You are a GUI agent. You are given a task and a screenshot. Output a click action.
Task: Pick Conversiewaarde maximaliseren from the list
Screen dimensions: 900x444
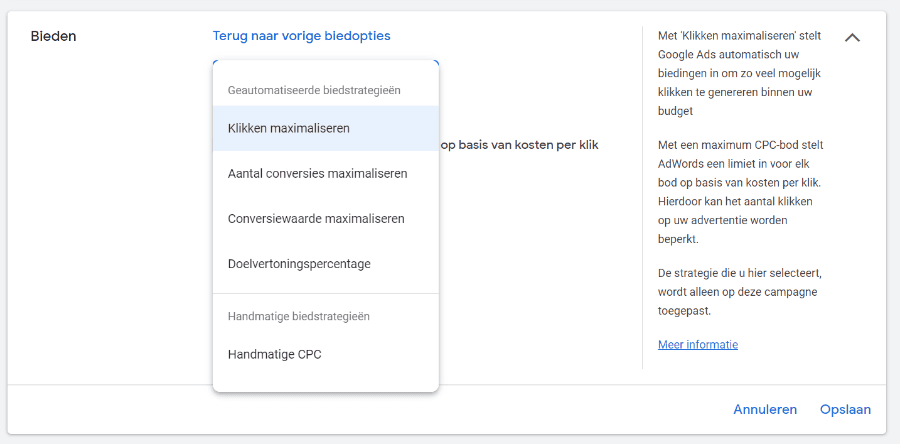(x=325, y=219)
